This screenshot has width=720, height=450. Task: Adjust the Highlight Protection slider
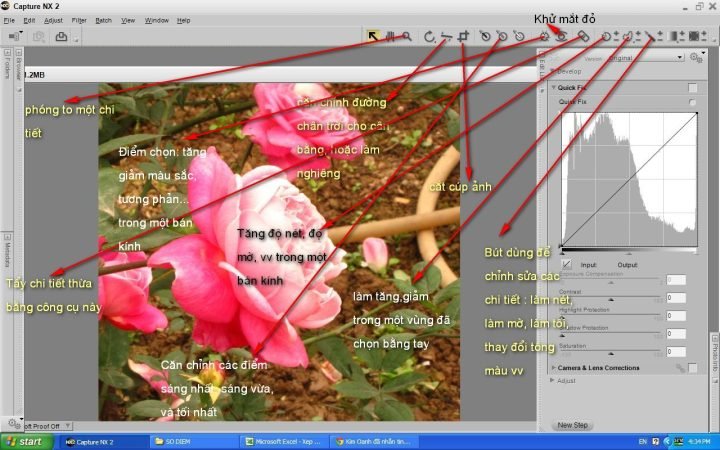(611, 316)
